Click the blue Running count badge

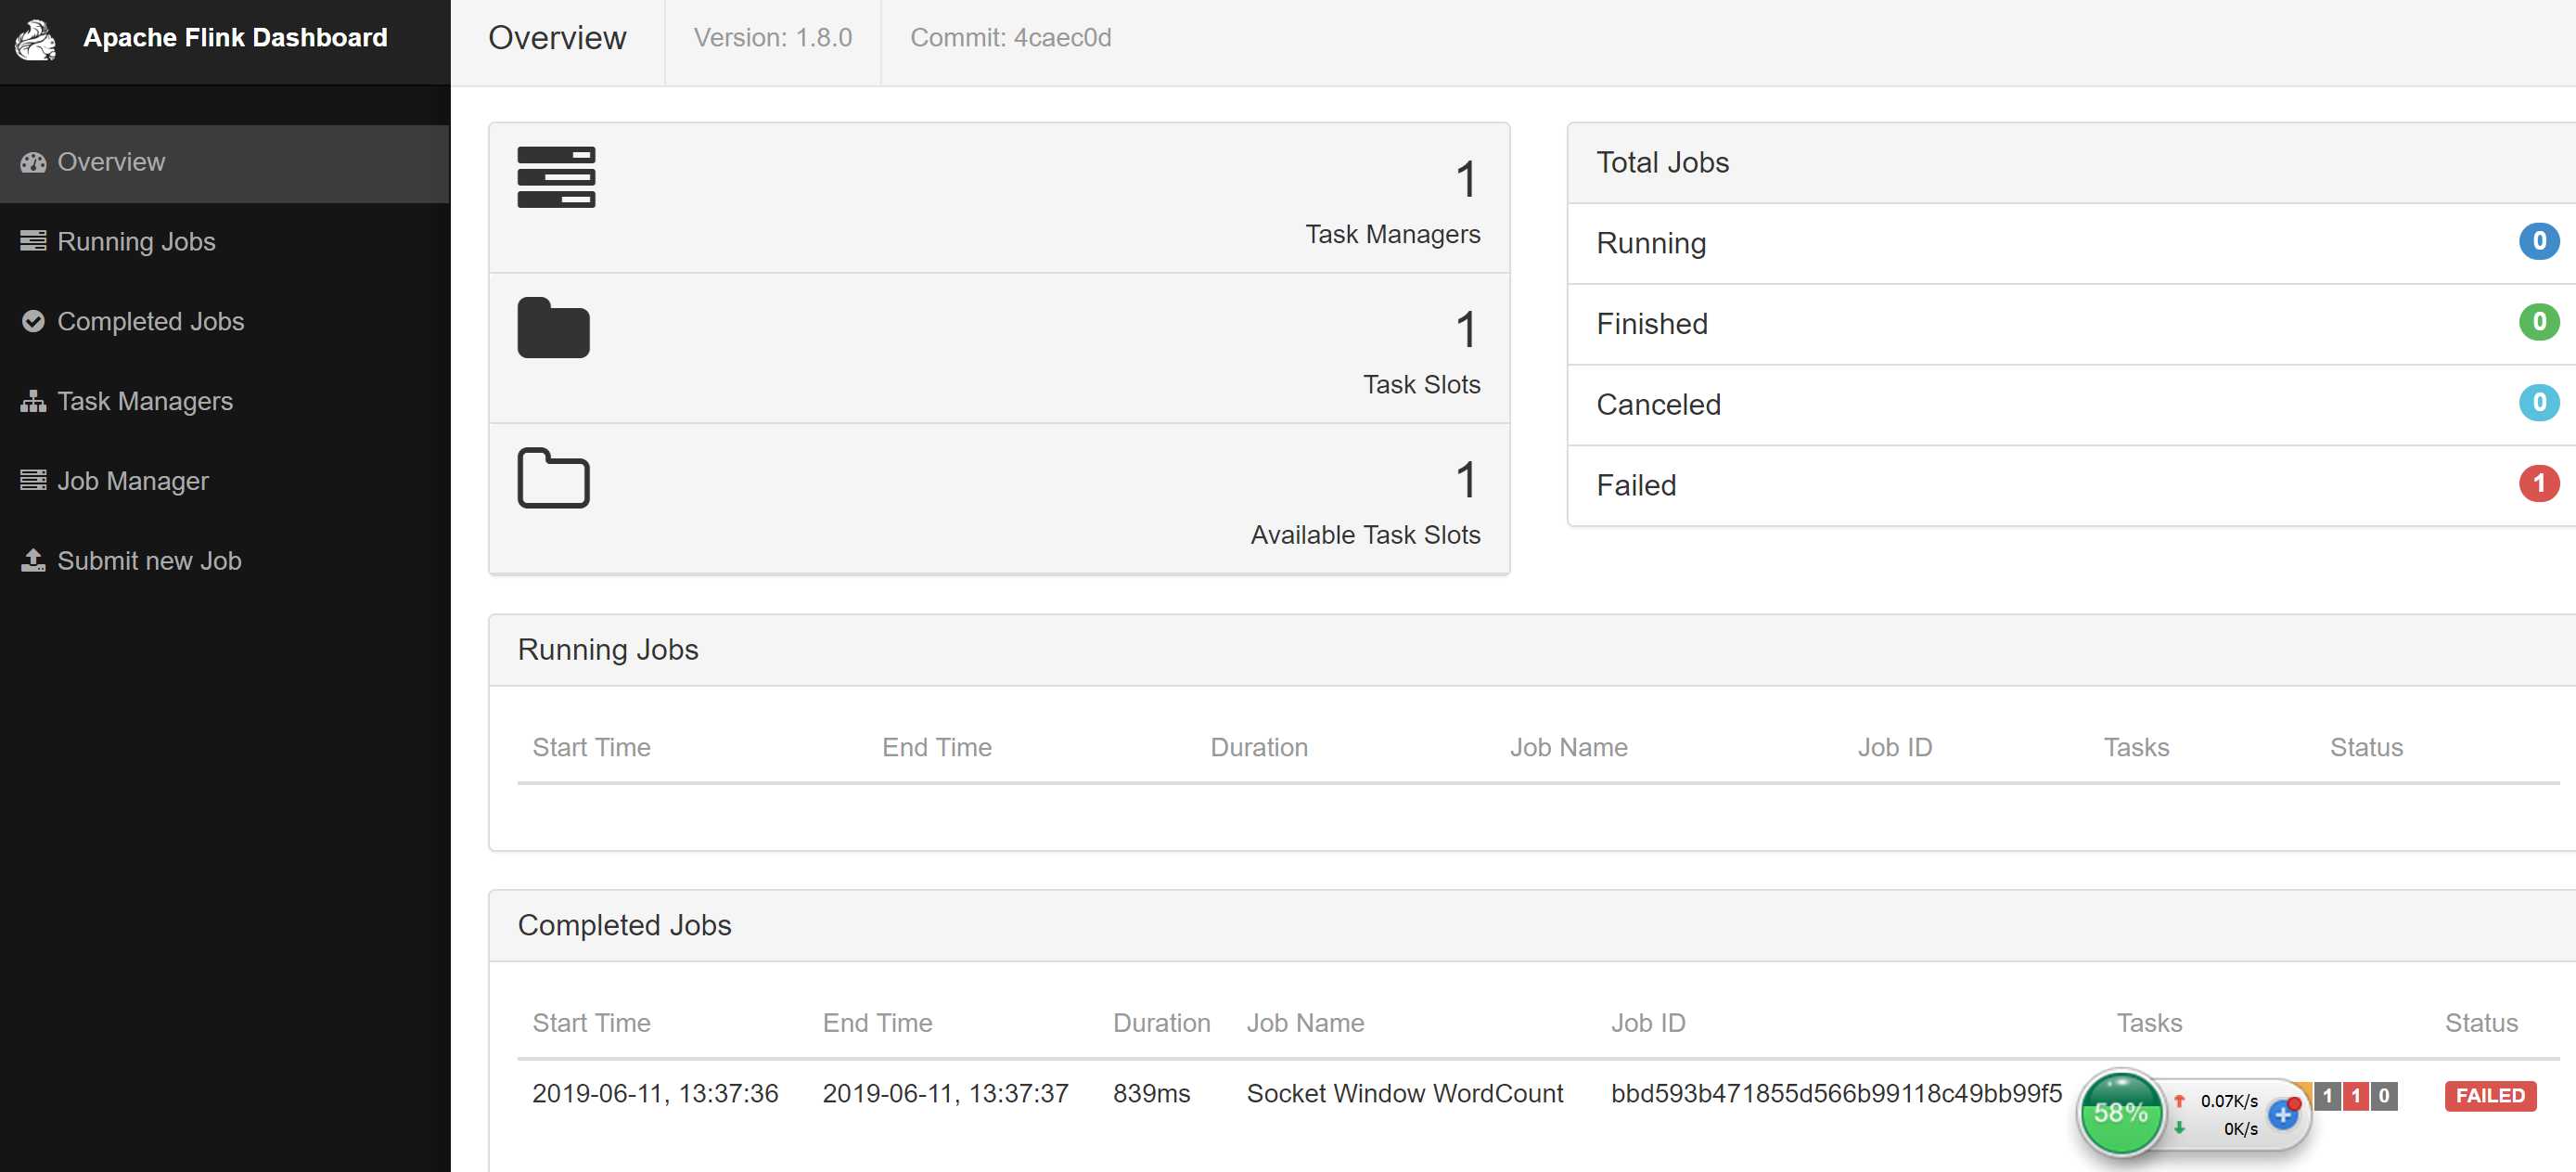point(2538,241)
